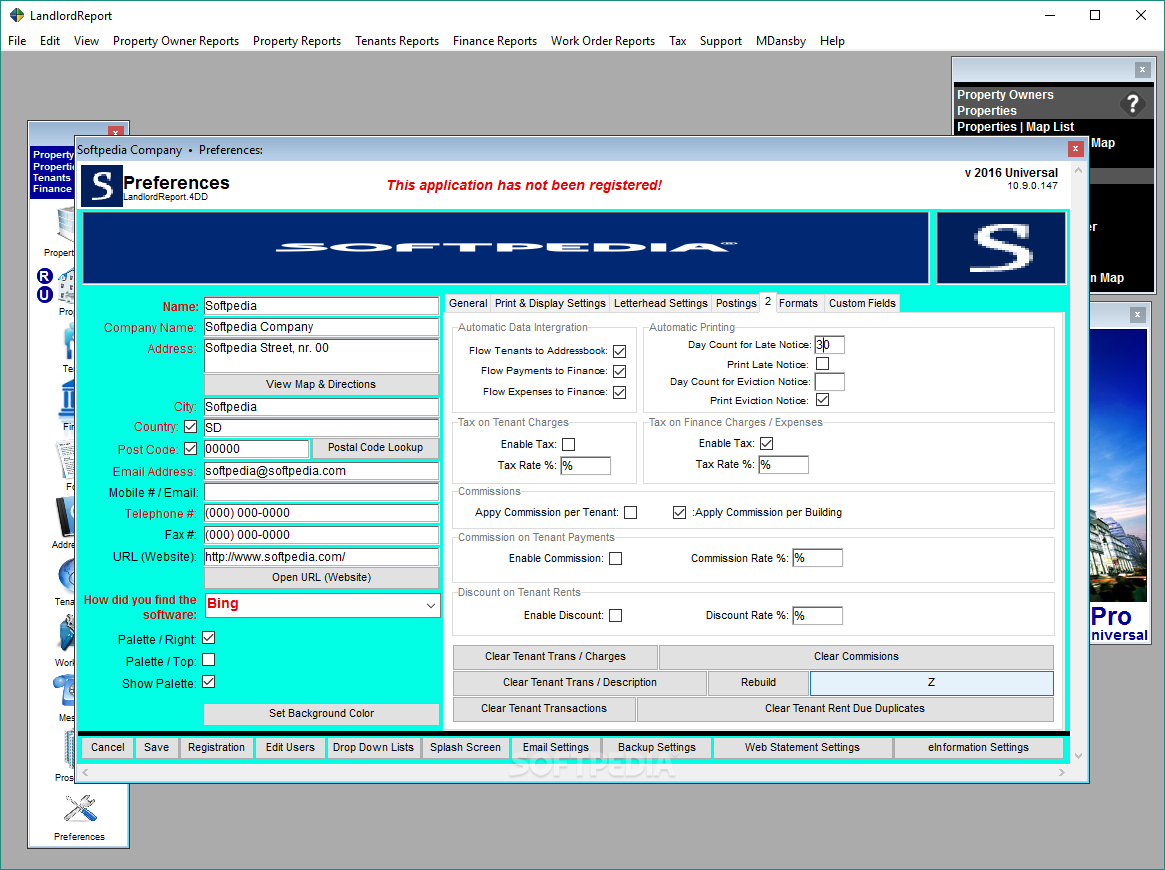The width and height of the screenshot is (1165, 870).
Task: Close the right navigation palette
Action: [1143, 70]
